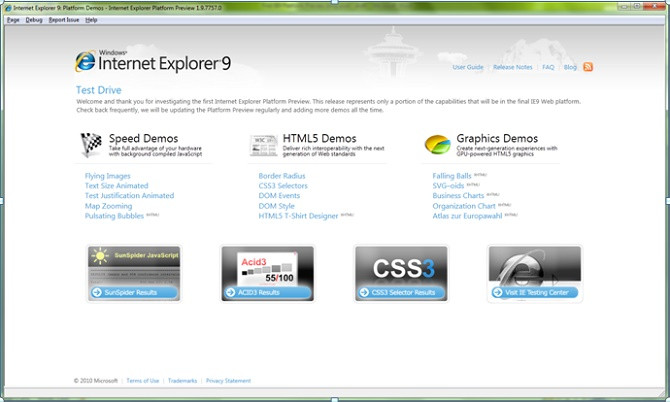Open the Terms of Use link
This screenshot has width=670, height=402.
(x=143, y=381)
